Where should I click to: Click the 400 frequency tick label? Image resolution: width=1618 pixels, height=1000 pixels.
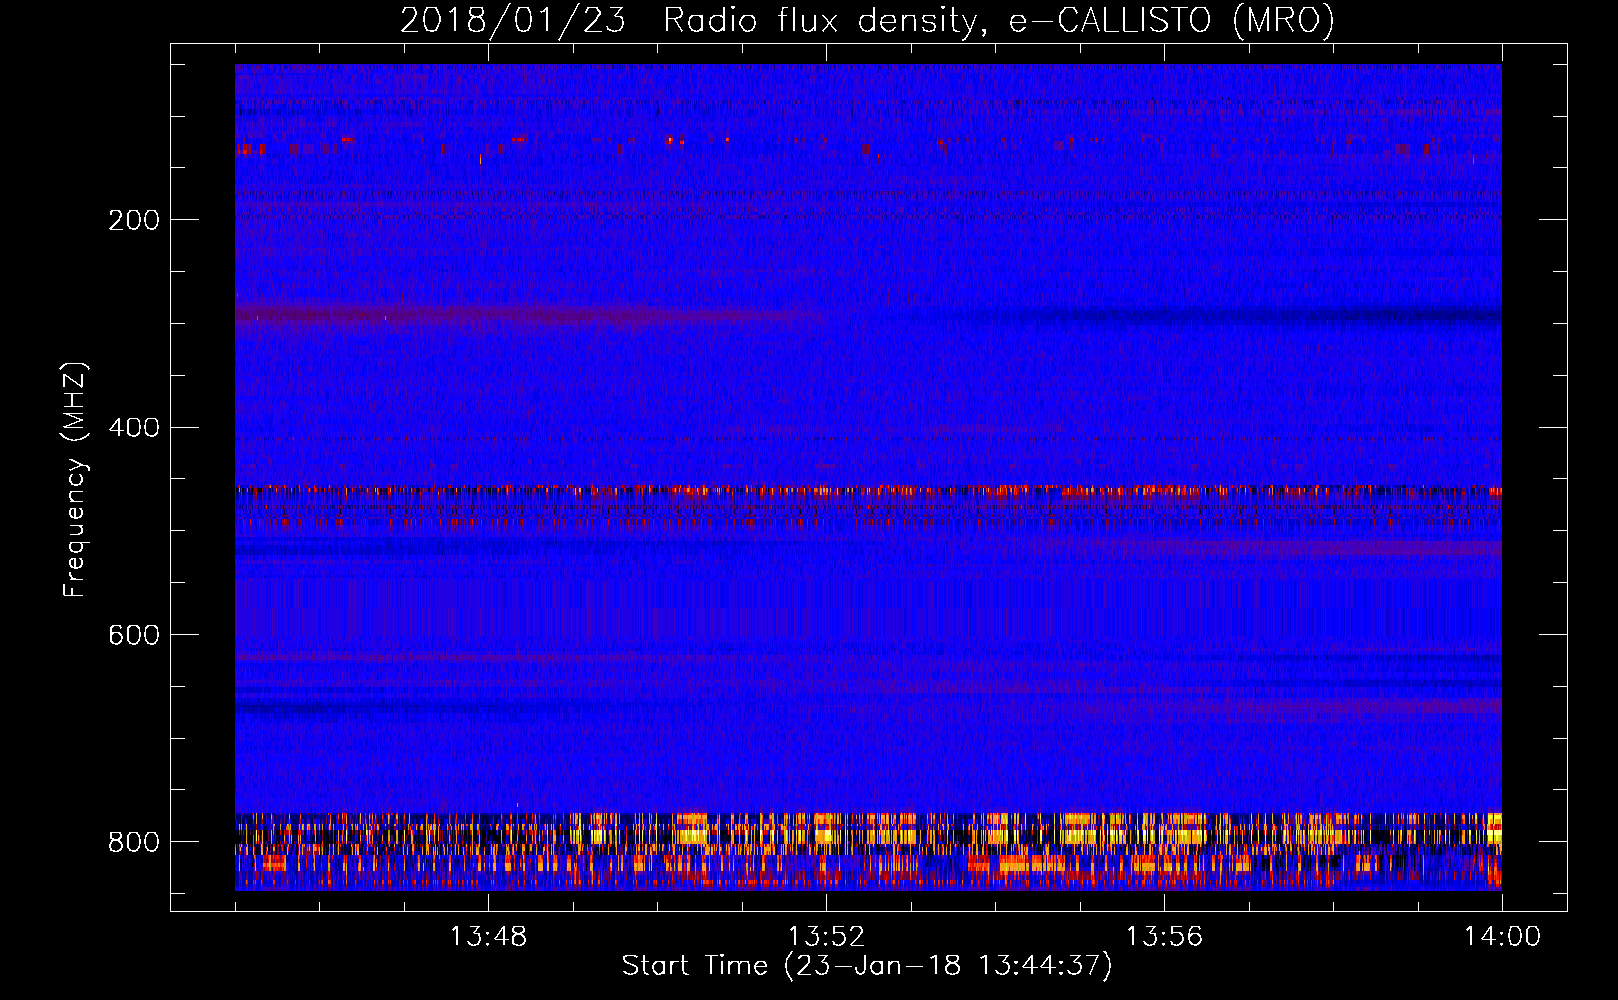coord(134,428)
